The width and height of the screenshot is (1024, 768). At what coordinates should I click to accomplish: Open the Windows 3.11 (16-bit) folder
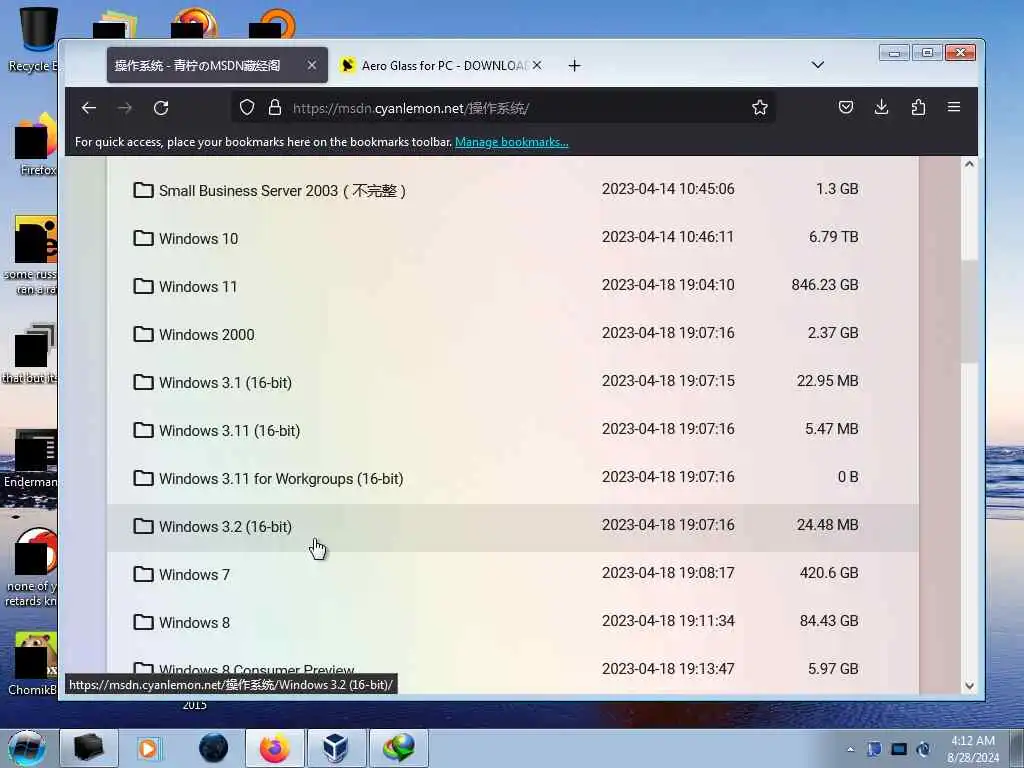(x=229, y=430)
